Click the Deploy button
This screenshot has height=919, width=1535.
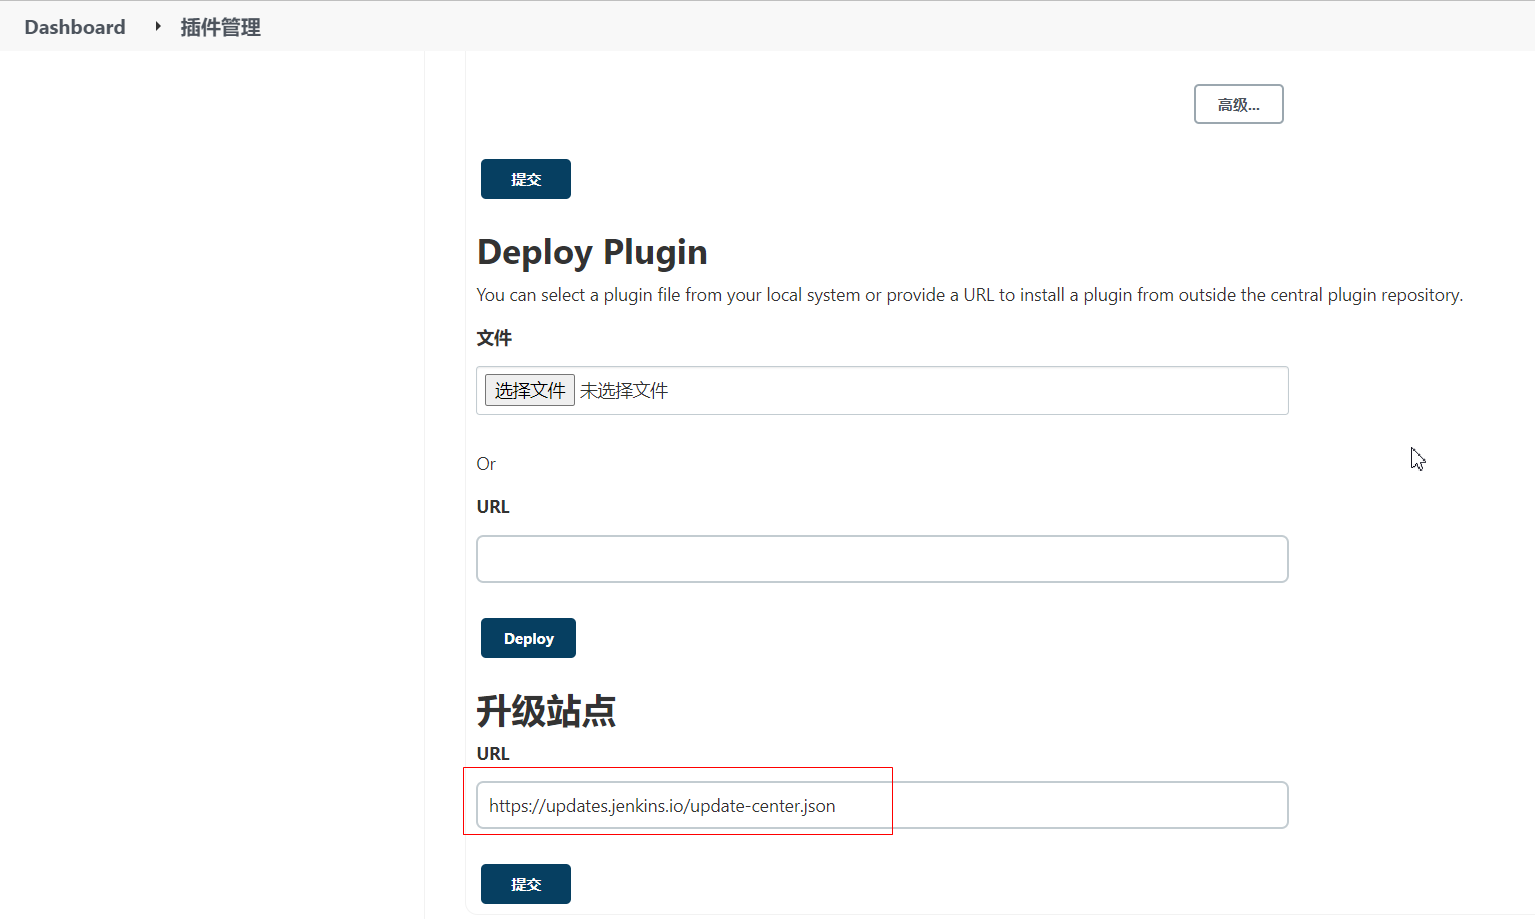click(528, 638)
